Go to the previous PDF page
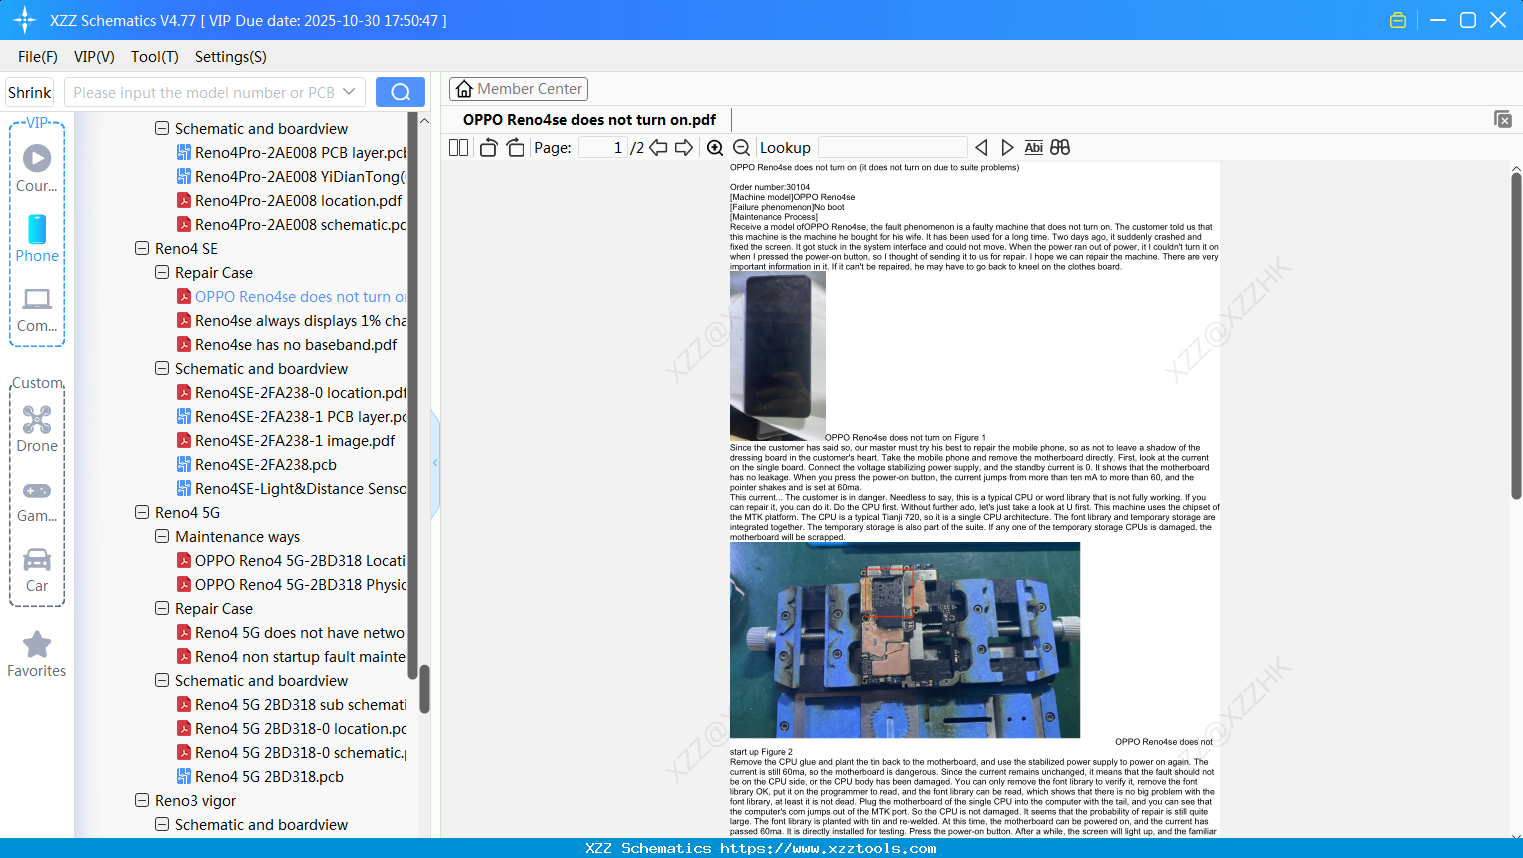This screenshot has height=858, width=1523. [x=658, y=148]
